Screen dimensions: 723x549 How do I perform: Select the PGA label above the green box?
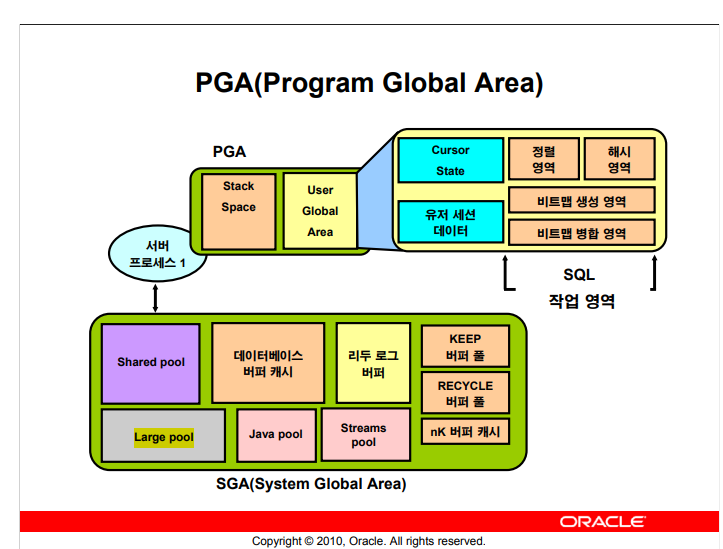pos(229,152)
